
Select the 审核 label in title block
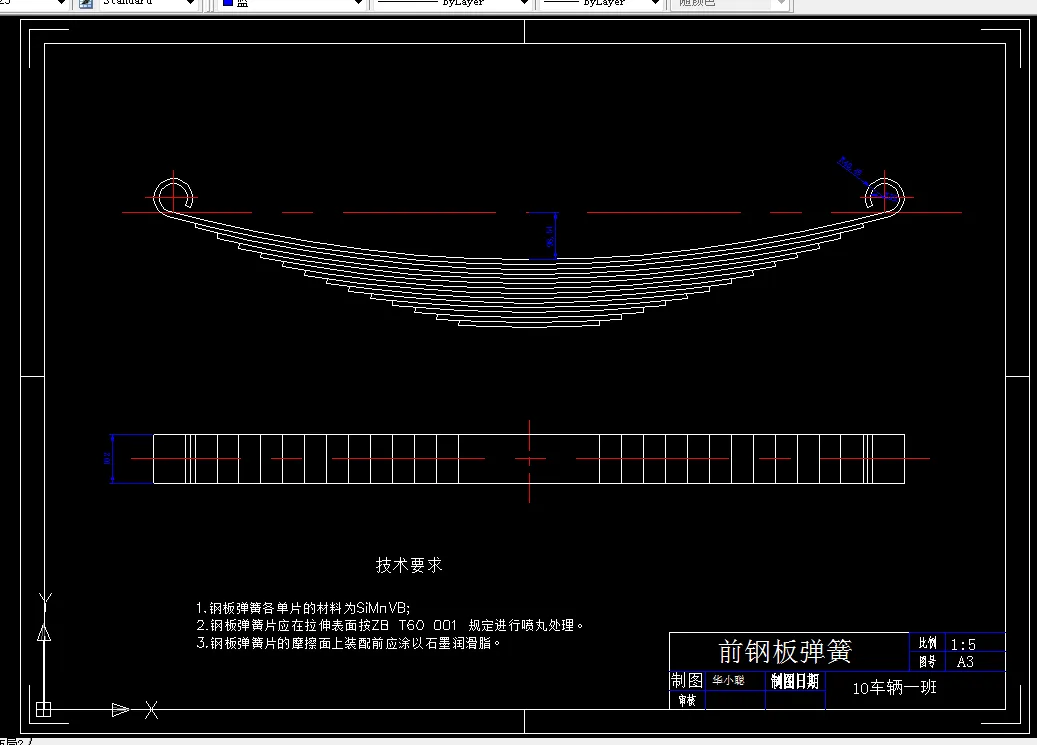point(687,700)
